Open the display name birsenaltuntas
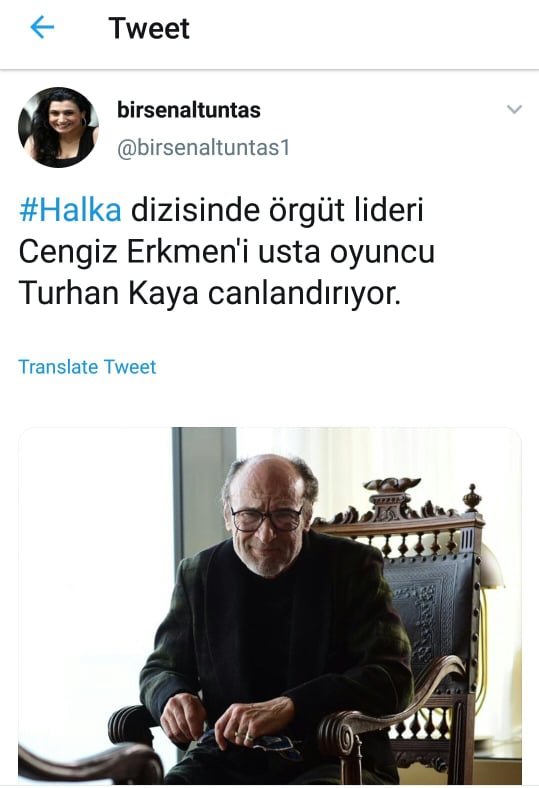 pos(189,110)
